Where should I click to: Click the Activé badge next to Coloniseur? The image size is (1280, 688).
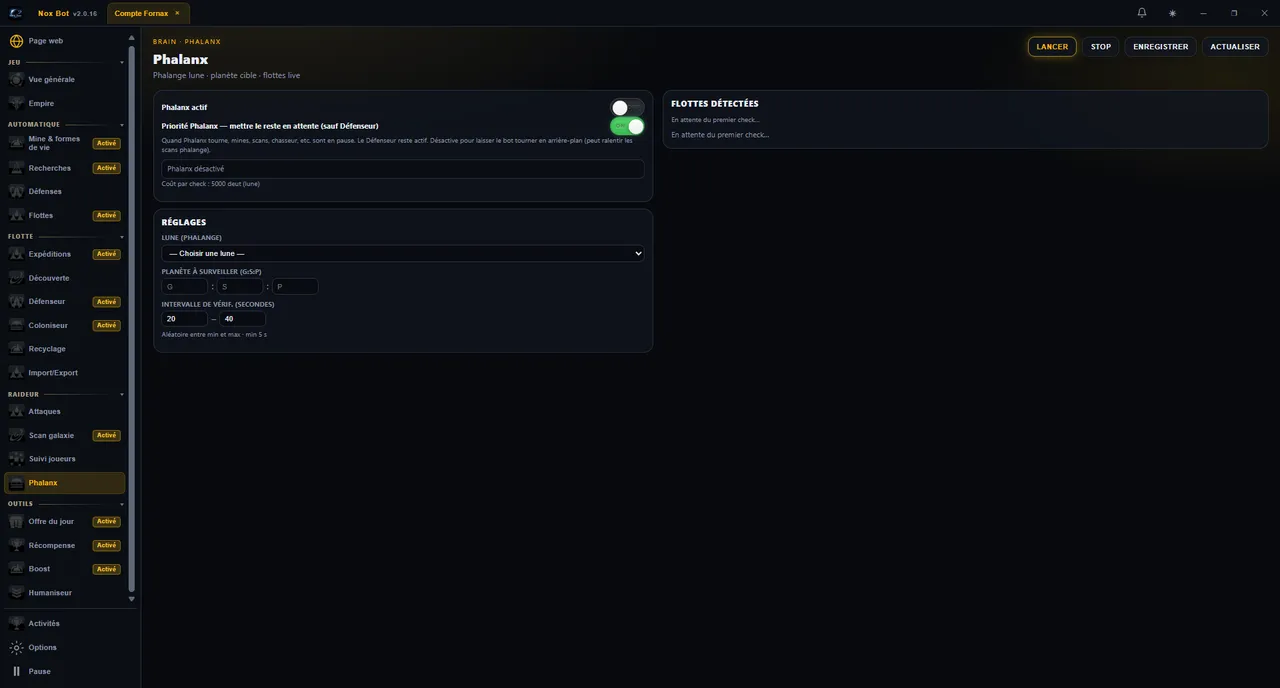107,325
